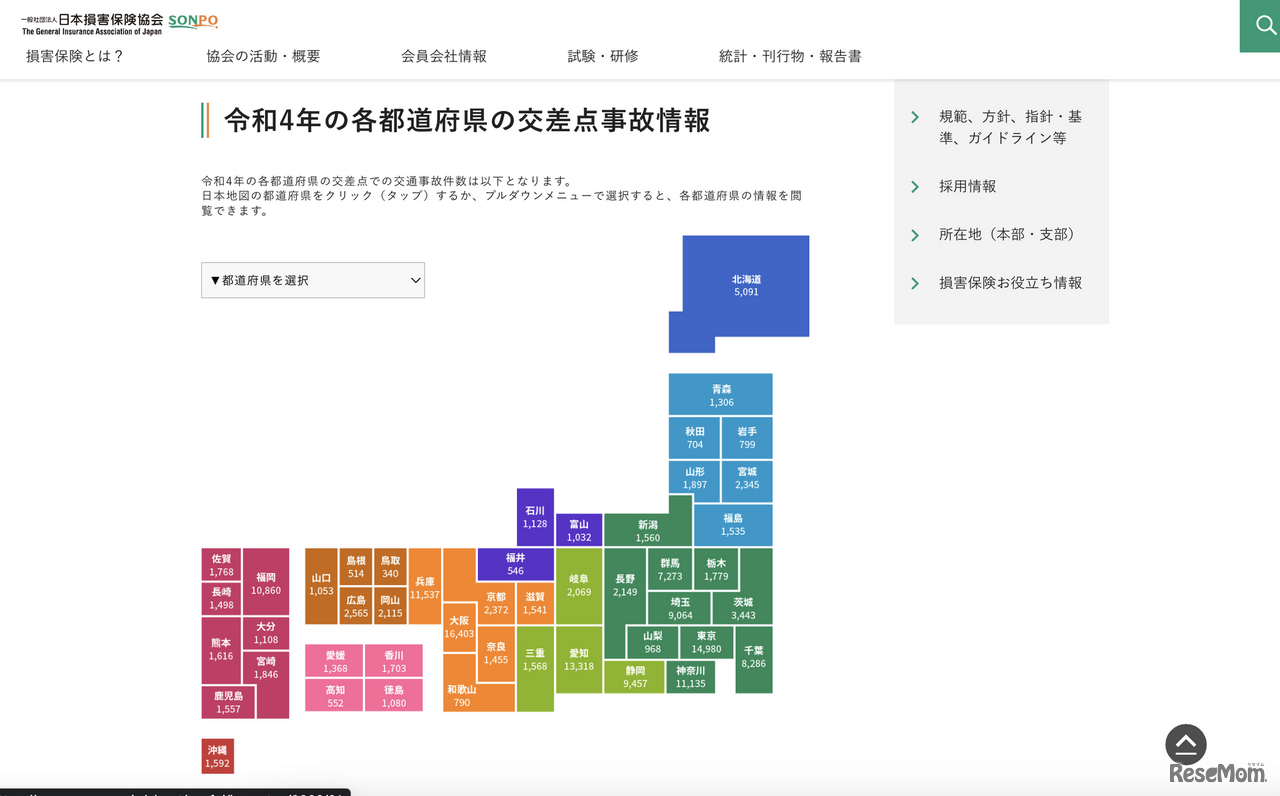The width and height of the screenshot is (1280, 796).
Task: Click the 採用情報 sidebar link
Action: click(x=967, y=186)
